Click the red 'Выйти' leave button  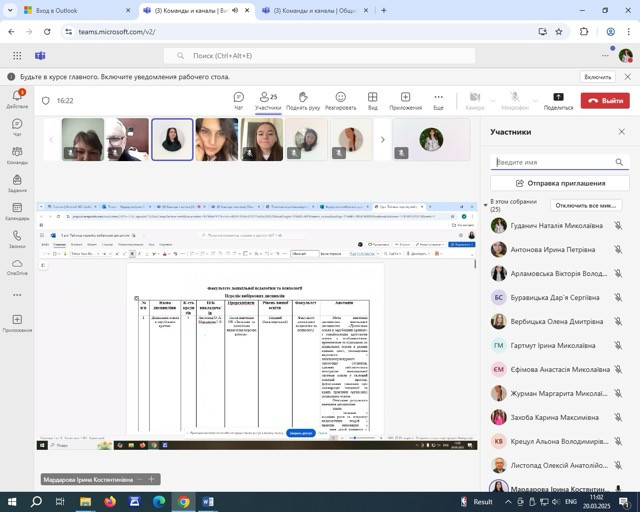click(x=605, y=100)
